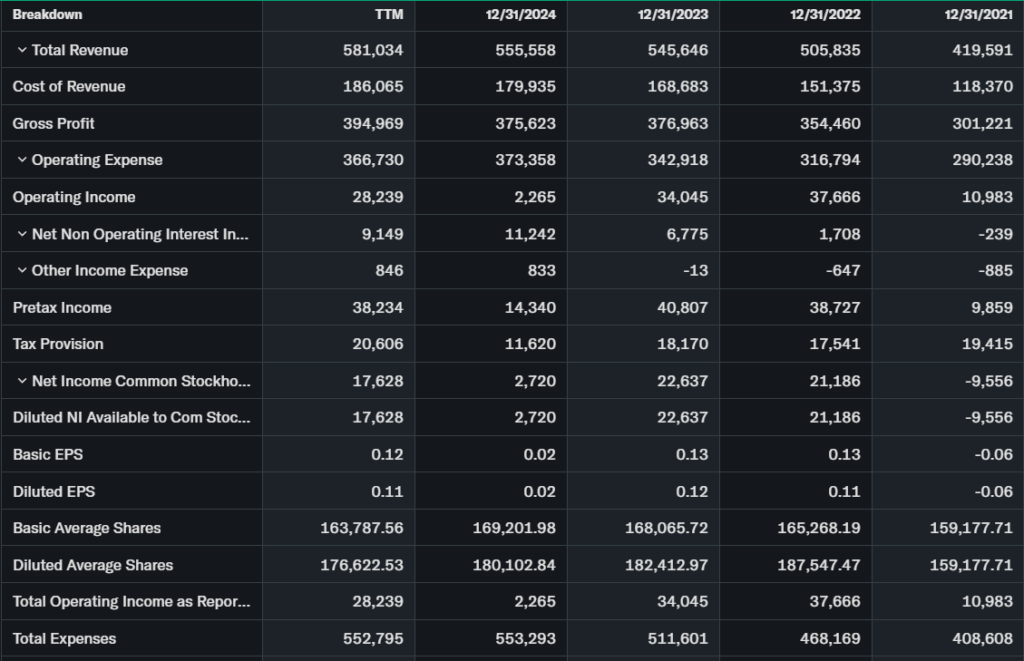Screen dimensions: 1024x661
Task: Collapse the Total Revenue row chevron
Action: coord(22,50)
